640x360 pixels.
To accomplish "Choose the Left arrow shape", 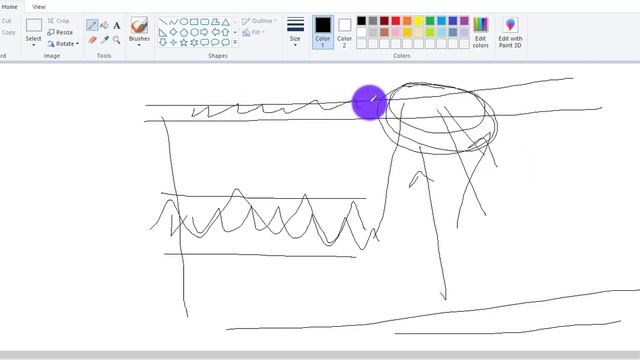I will pyautogui.click(x=215, y=32).
